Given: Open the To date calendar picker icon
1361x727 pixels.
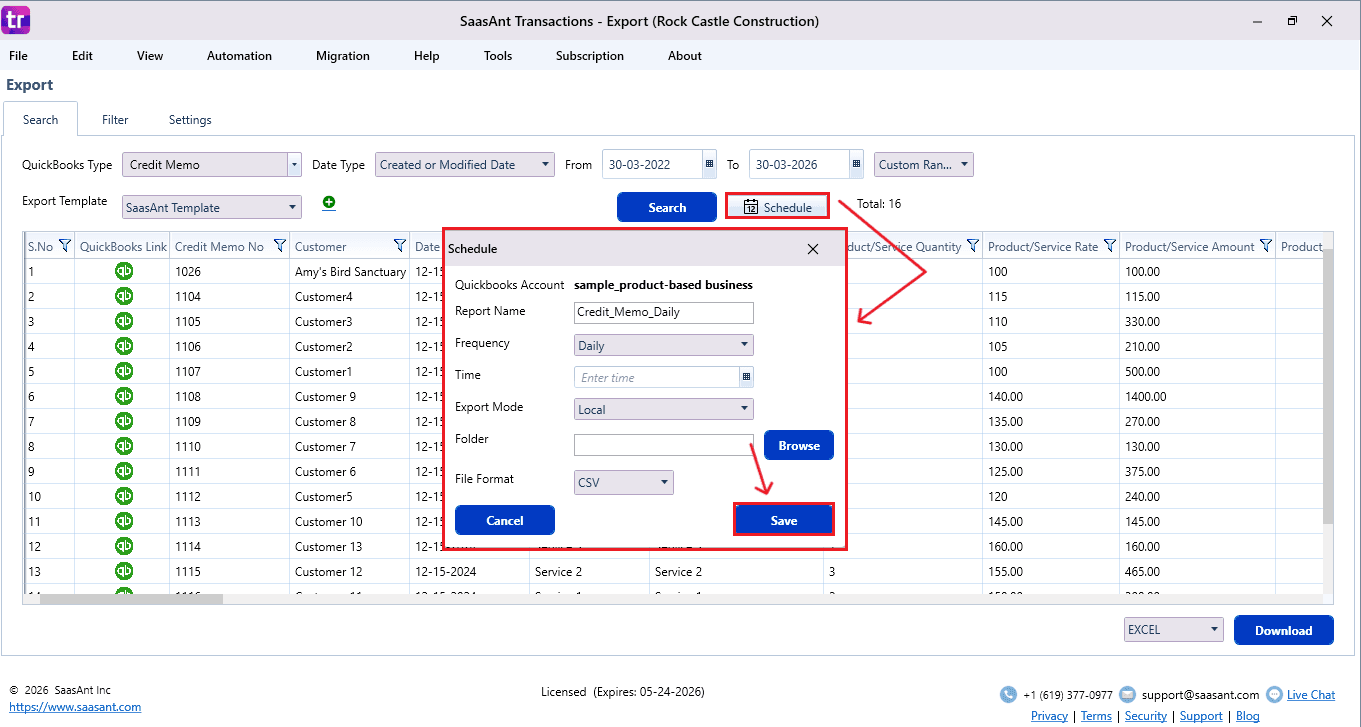Looking at the screenshot, I should pos(856,164).
